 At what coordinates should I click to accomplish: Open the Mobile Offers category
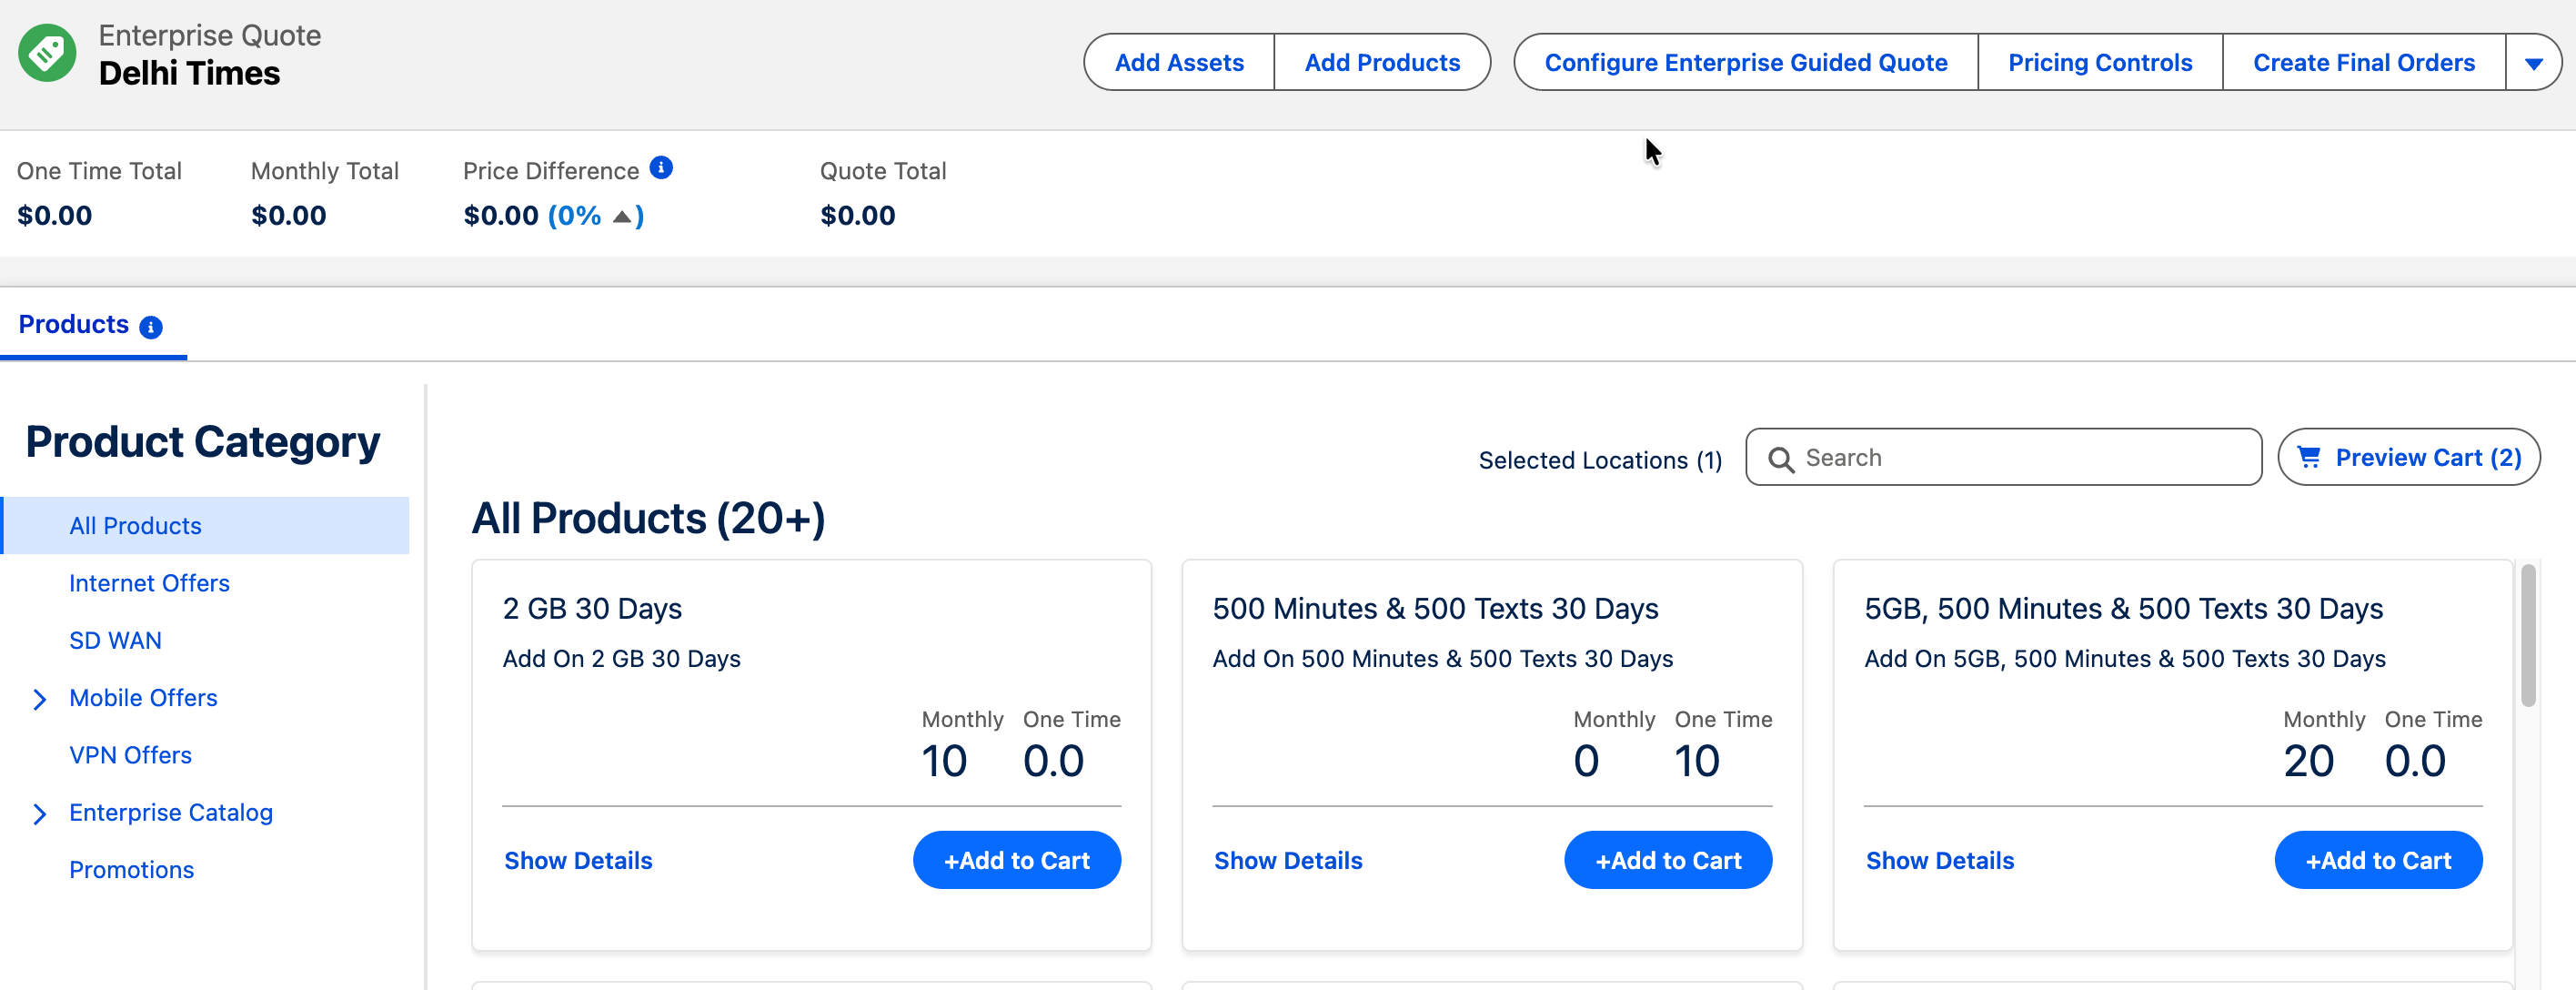tap(143, 698)
